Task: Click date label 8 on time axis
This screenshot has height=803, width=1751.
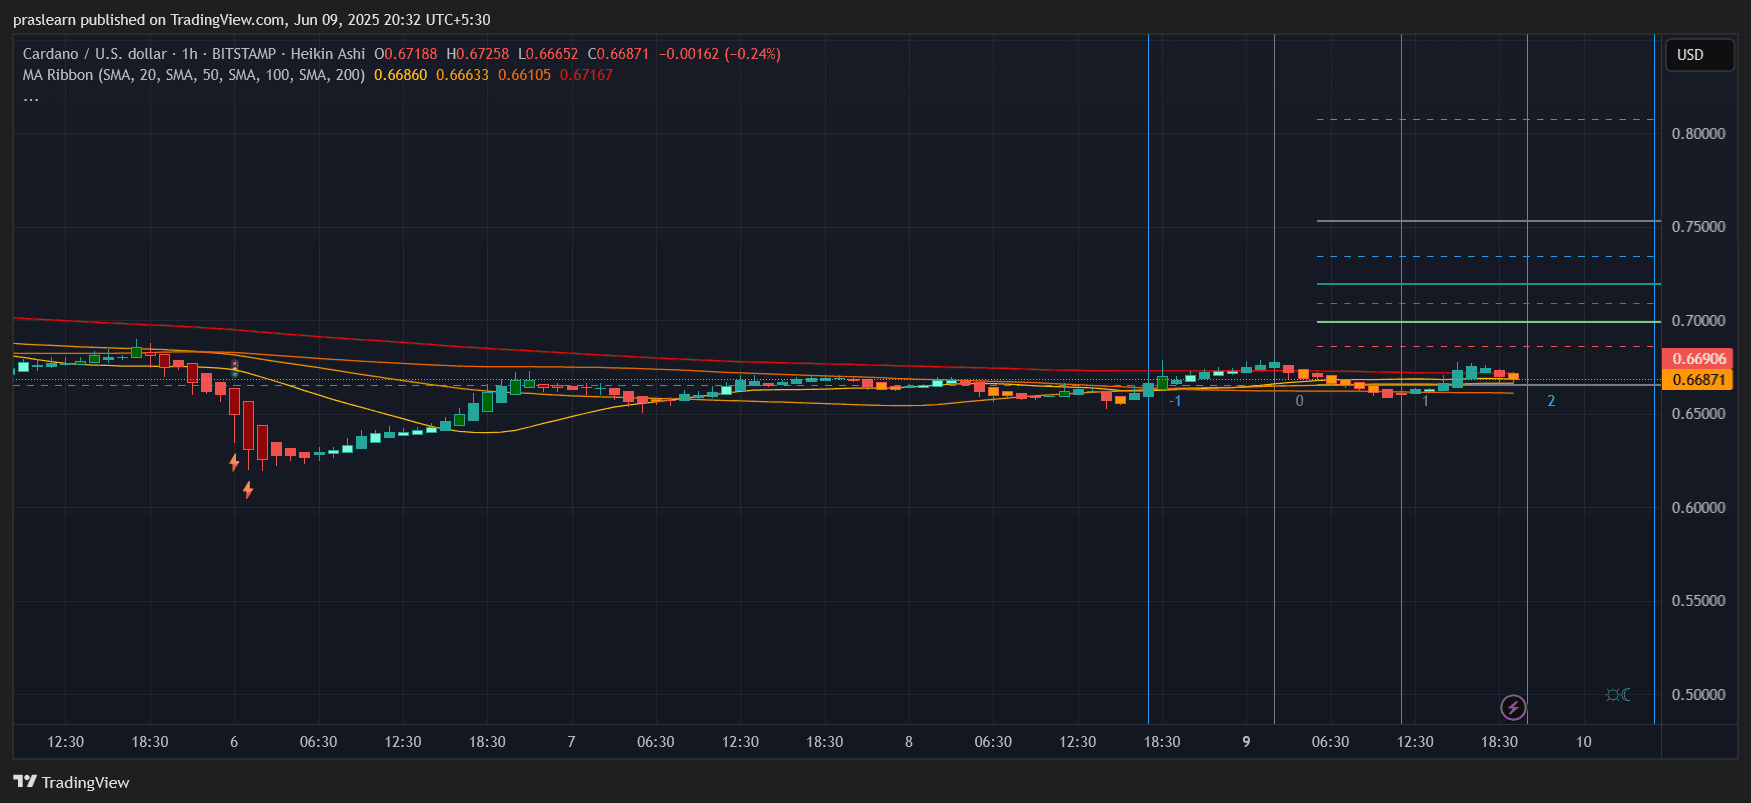Action: point(909,742)
